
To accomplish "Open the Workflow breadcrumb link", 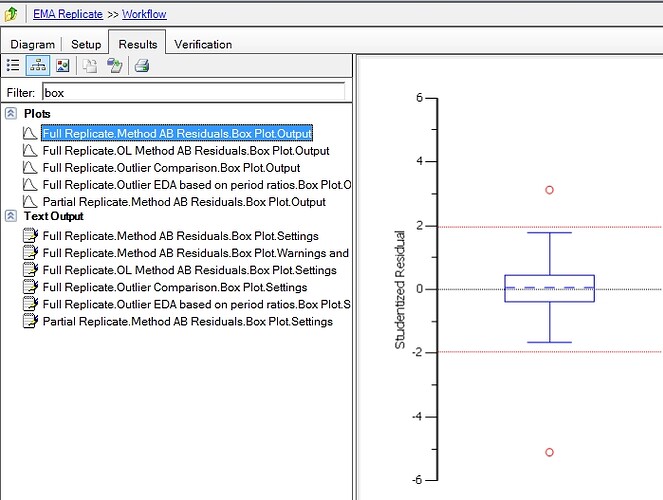I will (144, 14).
